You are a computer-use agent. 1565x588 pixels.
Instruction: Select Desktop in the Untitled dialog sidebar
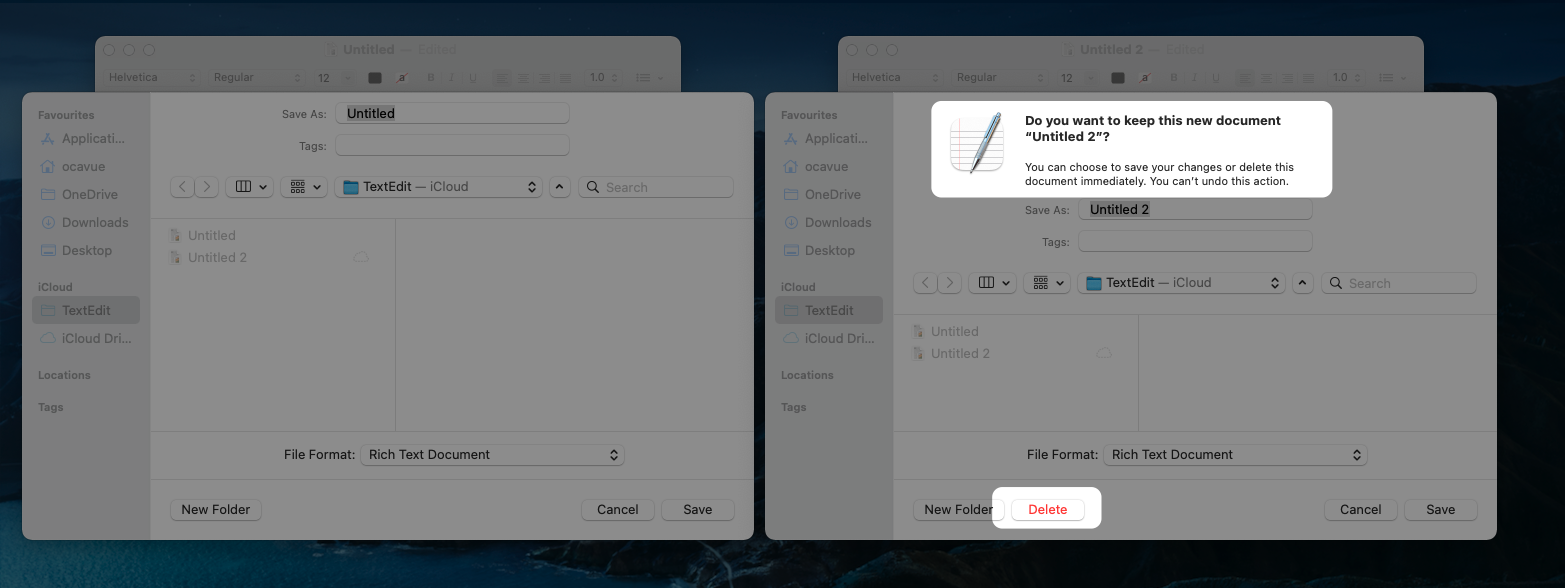[86, 250]
